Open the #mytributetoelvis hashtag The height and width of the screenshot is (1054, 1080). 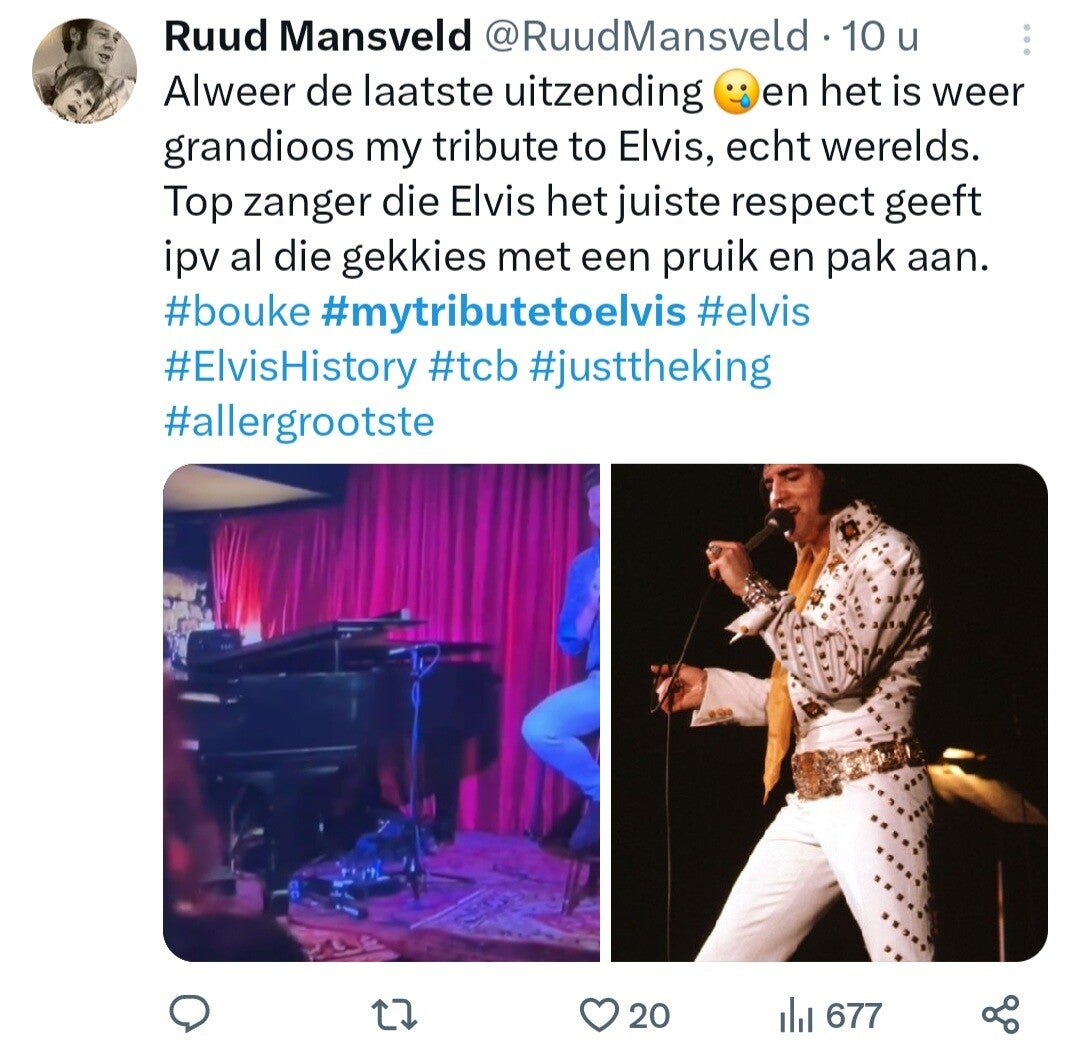(503, 311)
